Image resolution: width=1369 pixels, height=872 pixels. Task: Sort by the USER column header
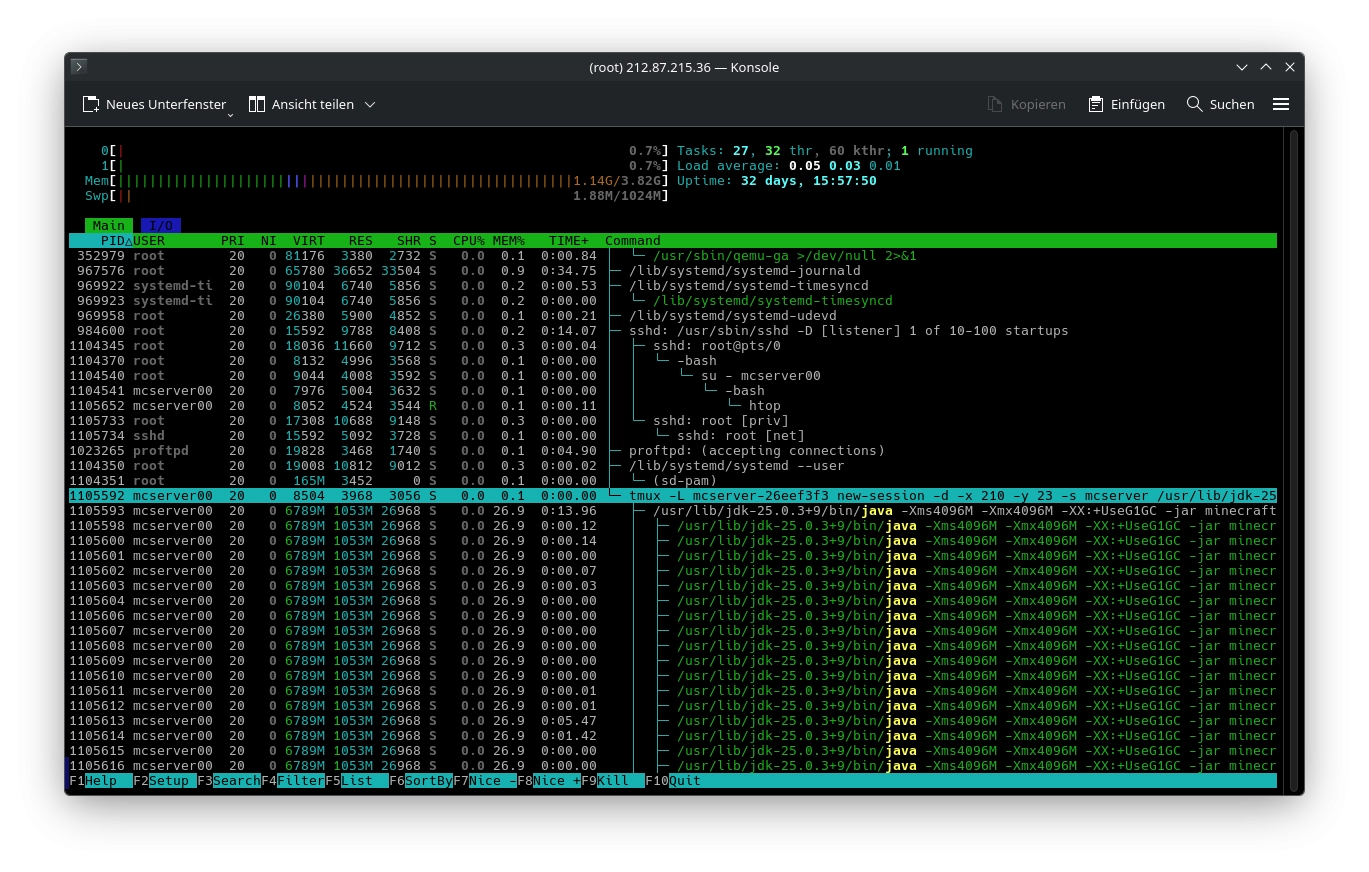[x=149, y=241]
